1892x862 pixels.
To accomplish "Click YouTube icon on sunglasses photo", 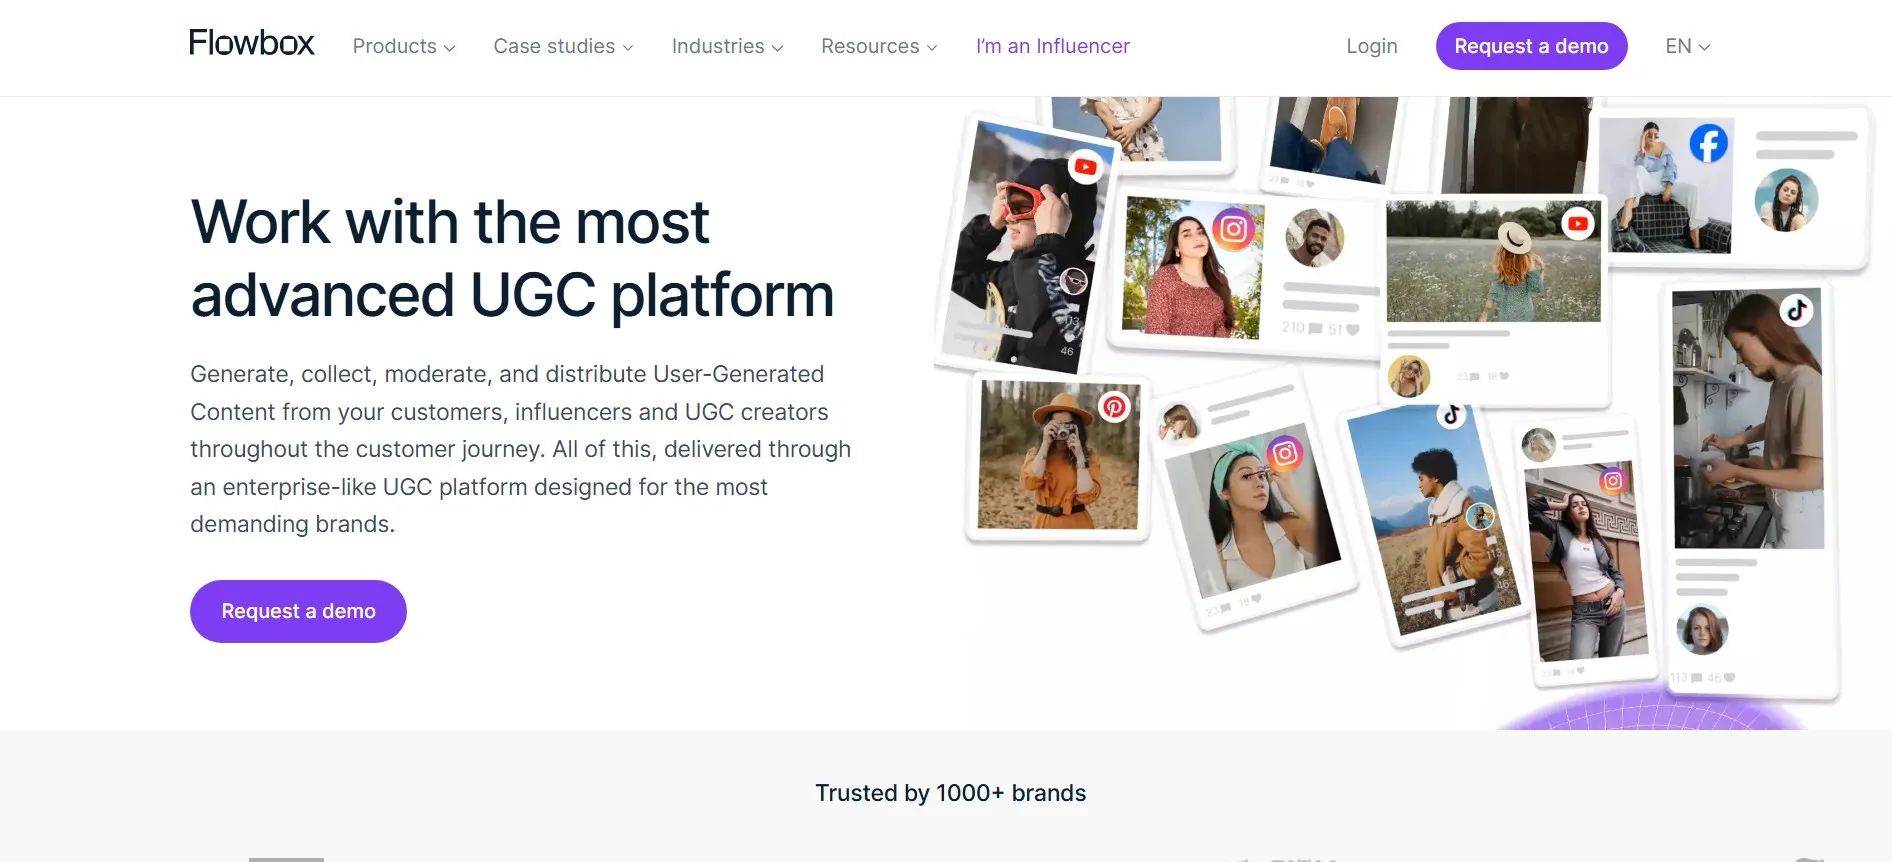I will pyautogui.click(x=1085, y=167).
